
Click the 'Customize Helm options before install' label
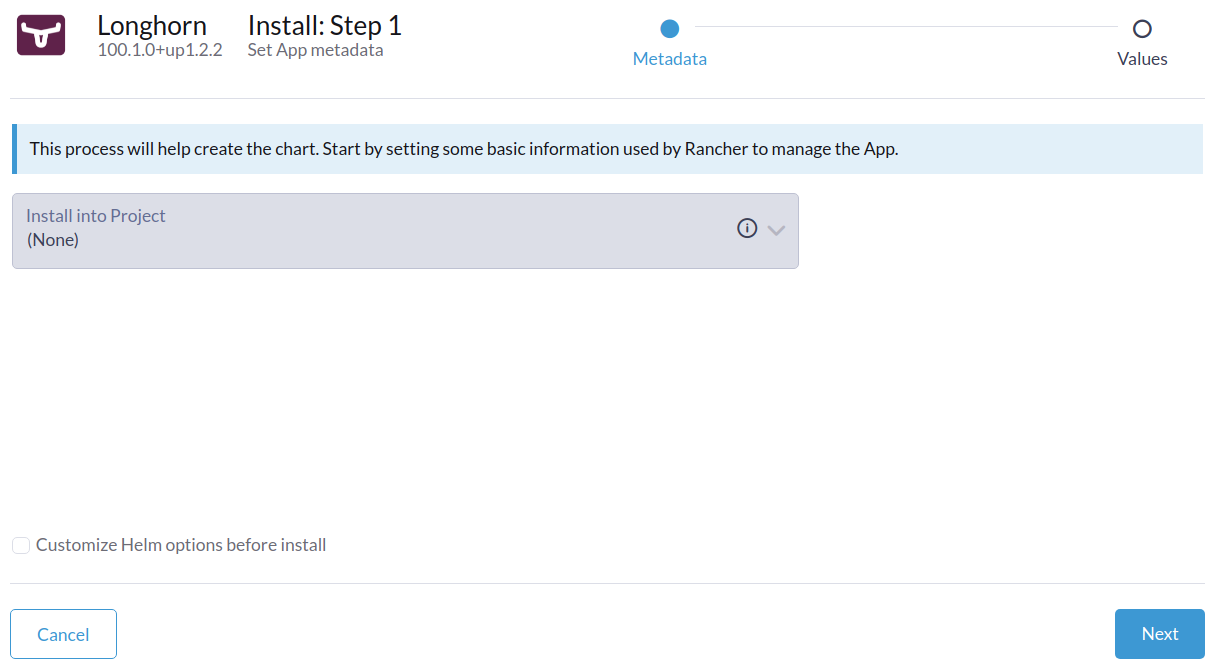tap(181, 546)
